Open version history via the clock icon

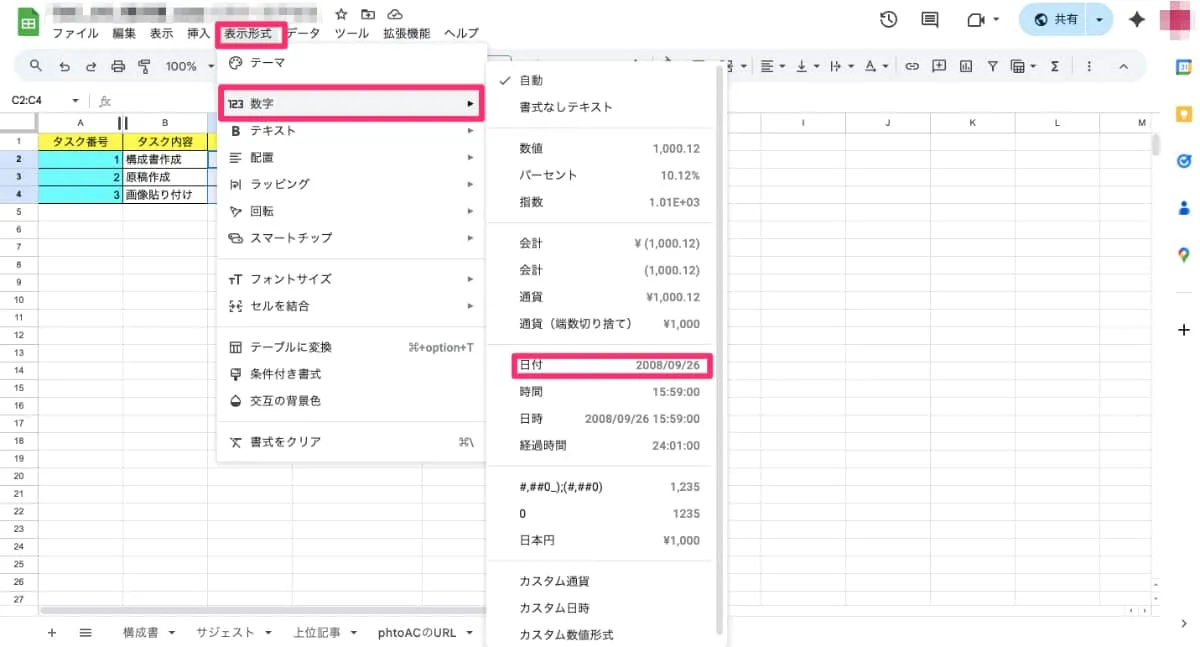888,18
